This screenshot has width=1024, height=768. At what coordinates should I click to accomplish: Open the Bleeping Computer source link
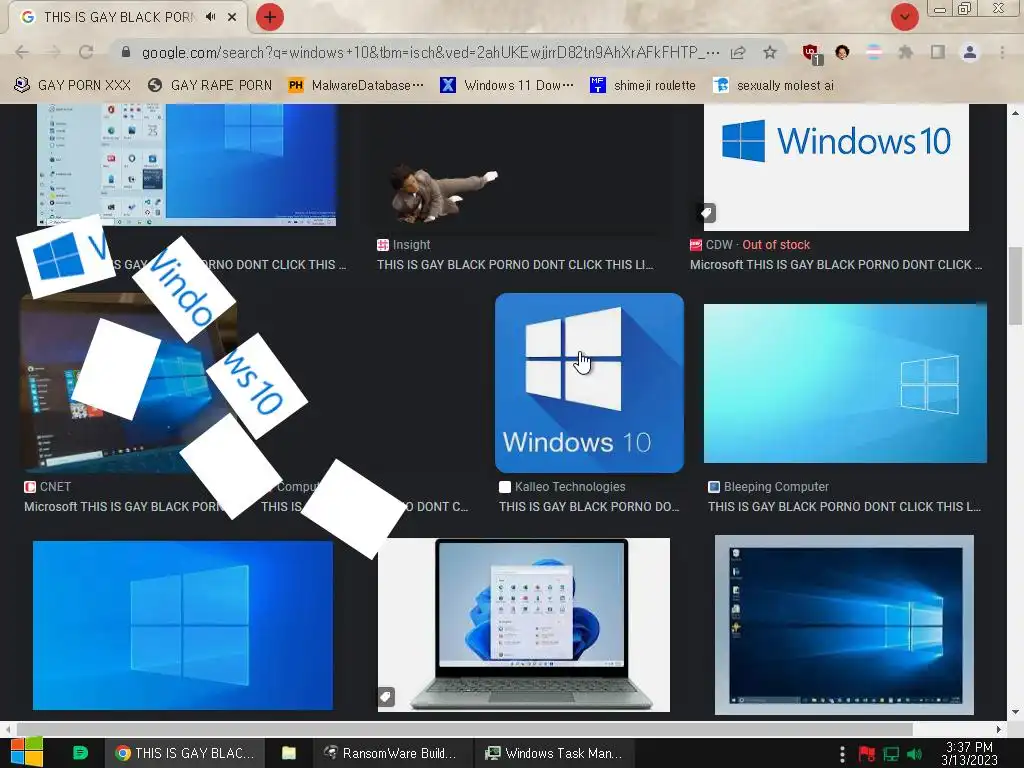pyautogui.click(x=769, y=487)
